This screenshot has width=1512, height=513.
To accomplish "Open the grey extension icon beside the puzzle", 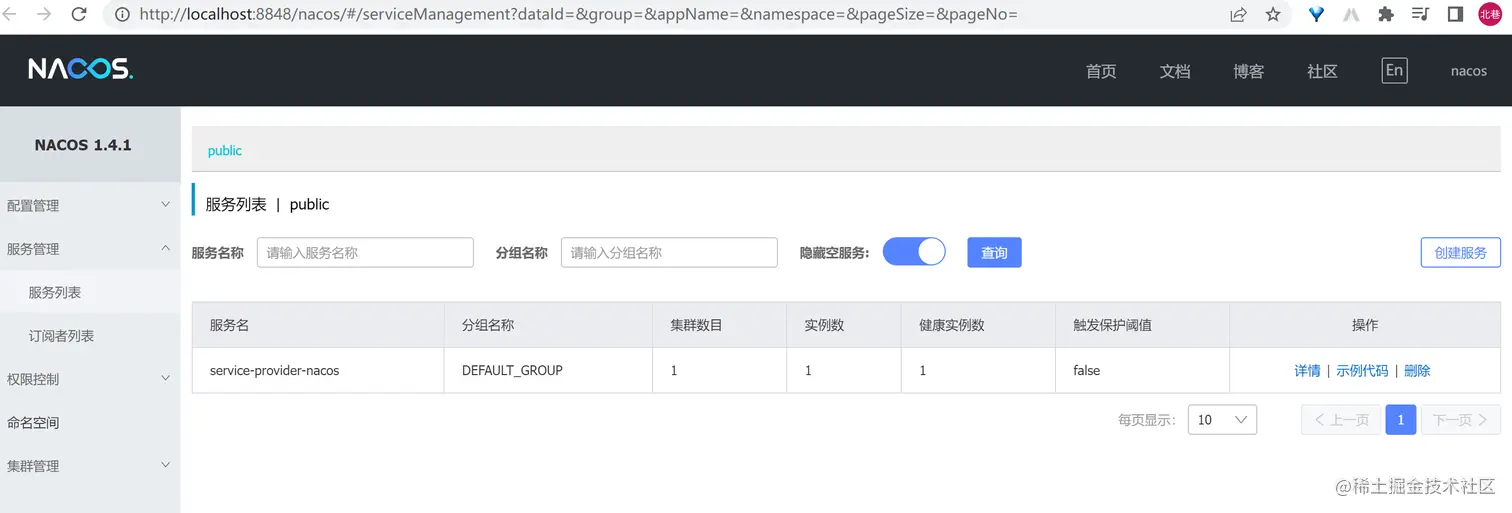I will [1351, 14].
